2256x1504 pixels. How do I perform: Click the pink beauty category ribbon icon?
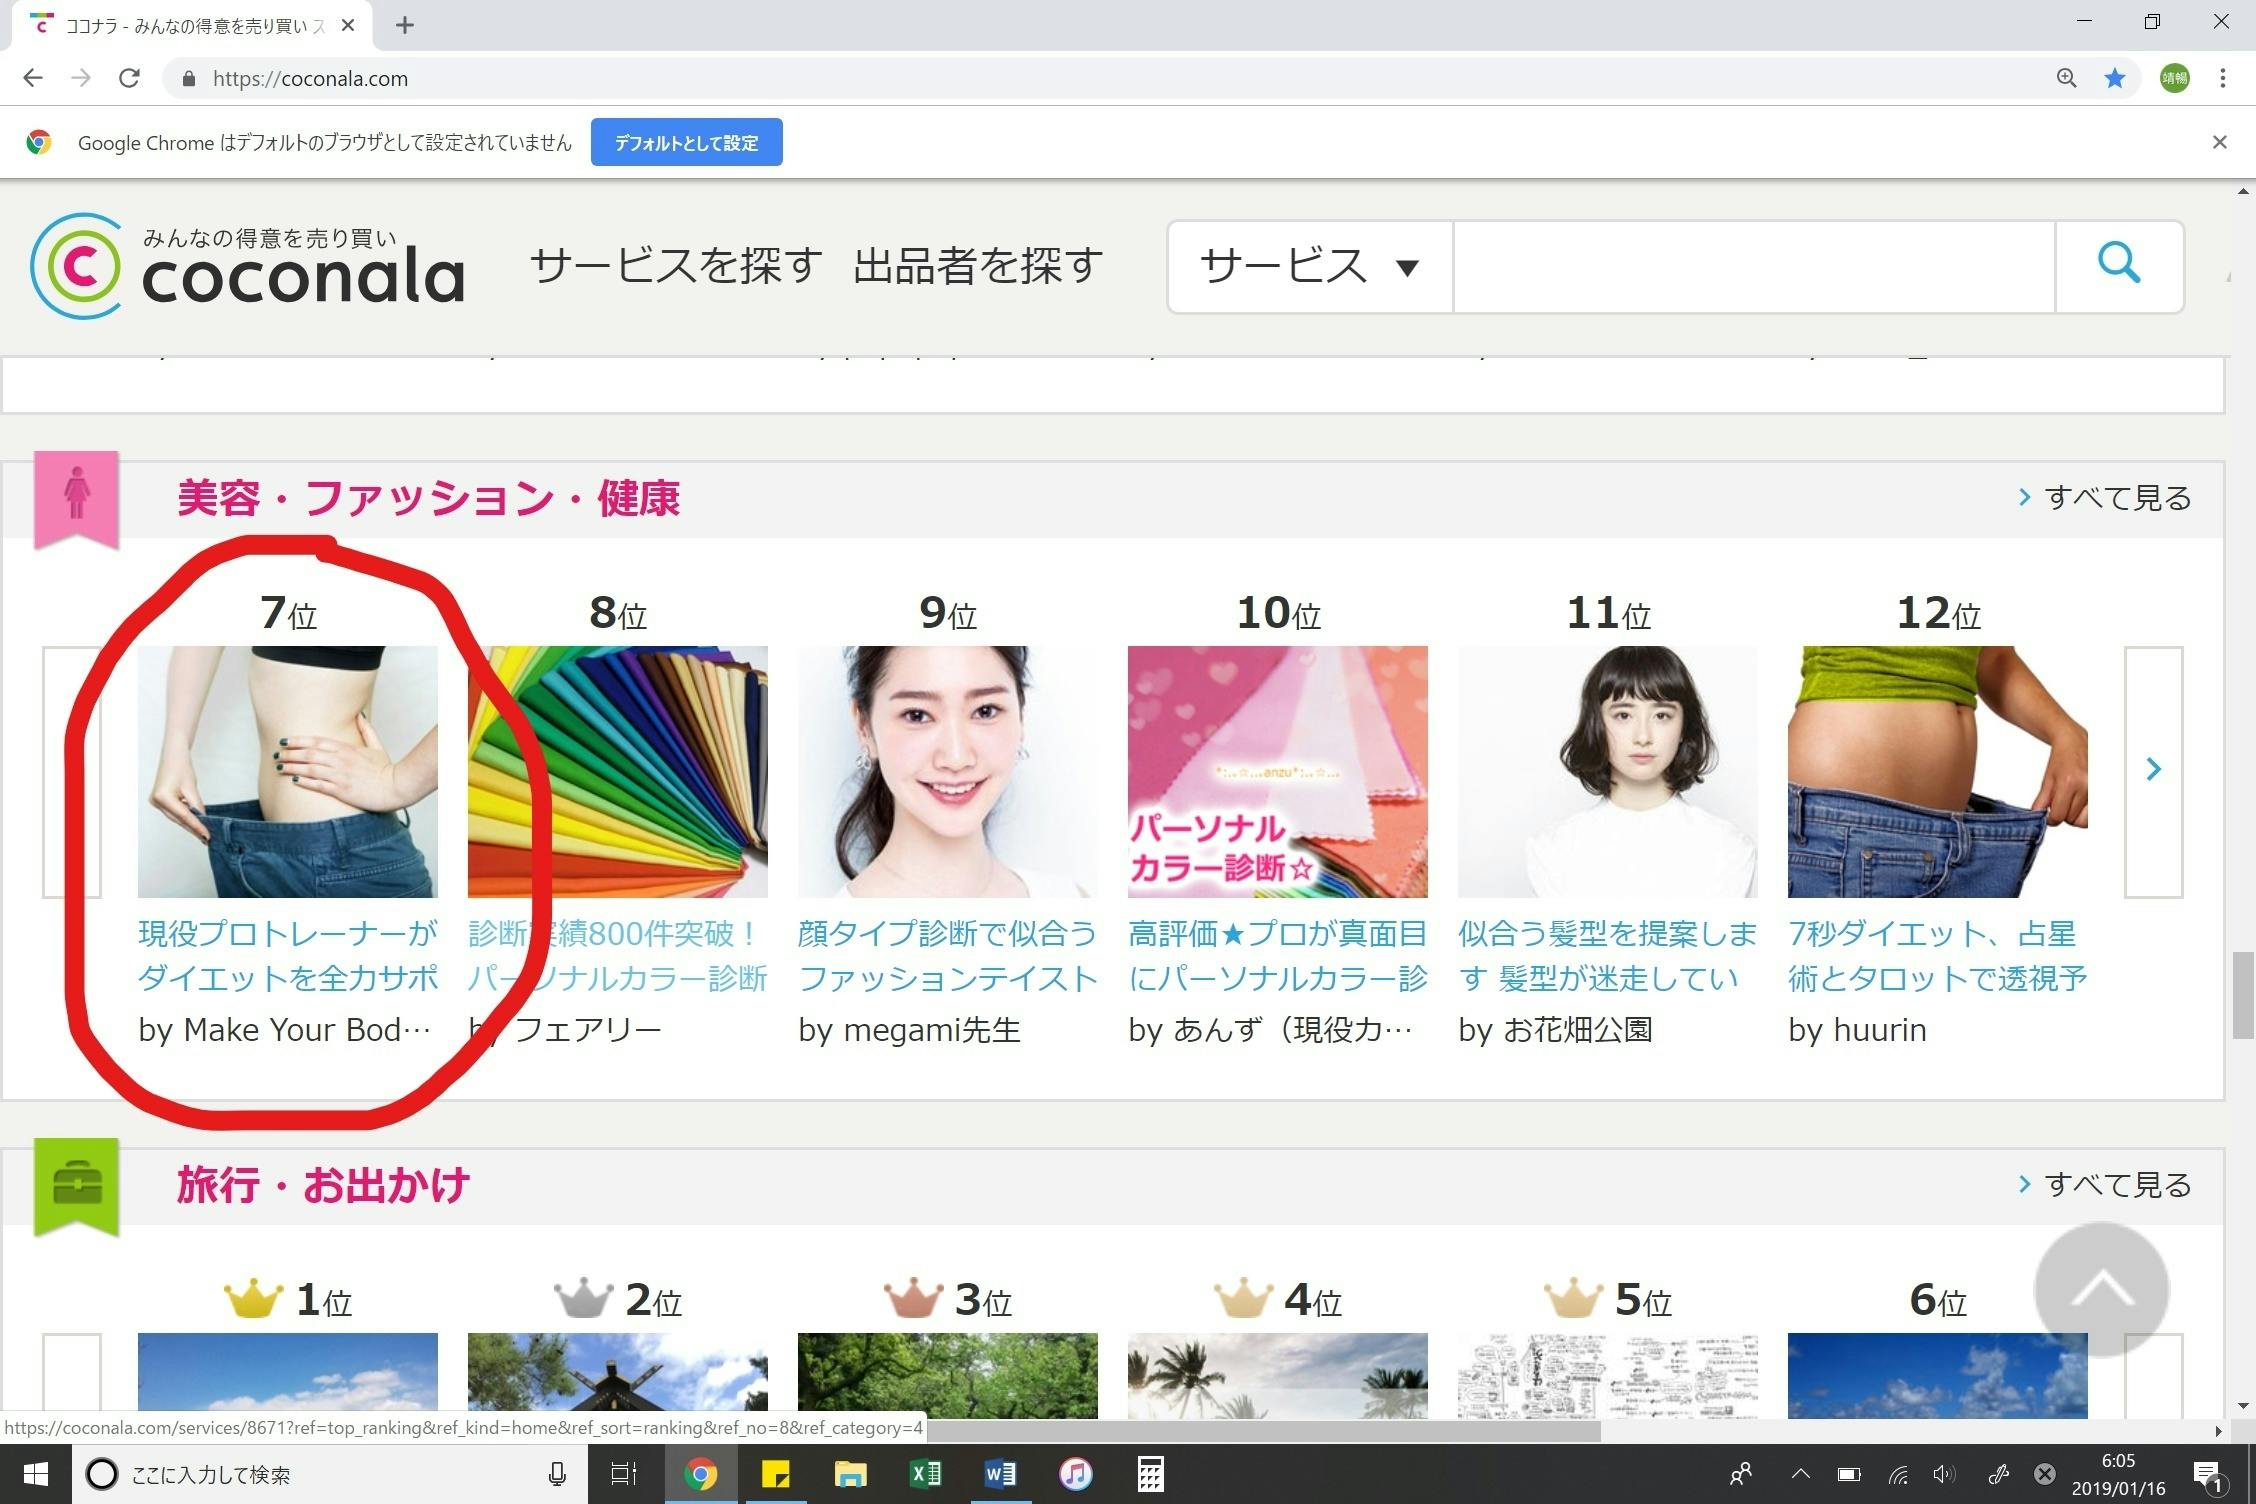(x=77, y=497)
